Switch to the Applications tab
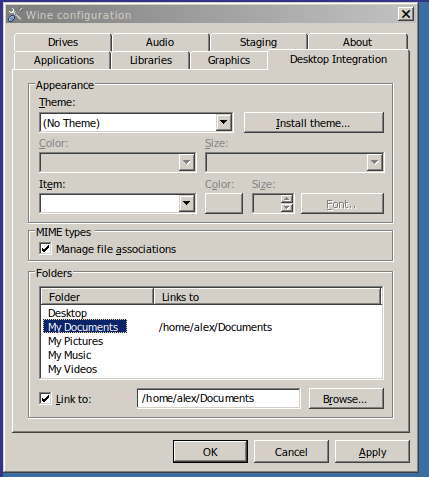 64,60
